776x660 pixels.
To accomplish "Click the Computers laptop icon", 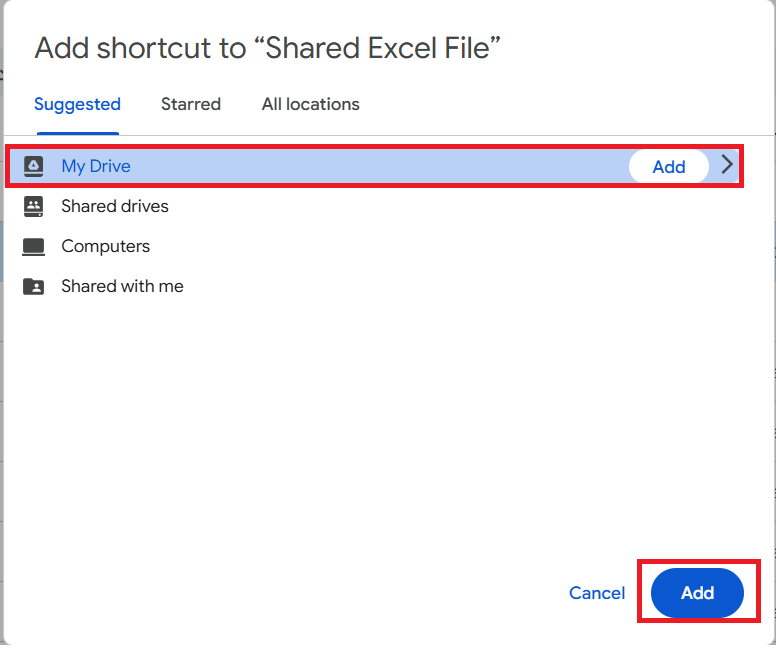I will tap(34, 246).
